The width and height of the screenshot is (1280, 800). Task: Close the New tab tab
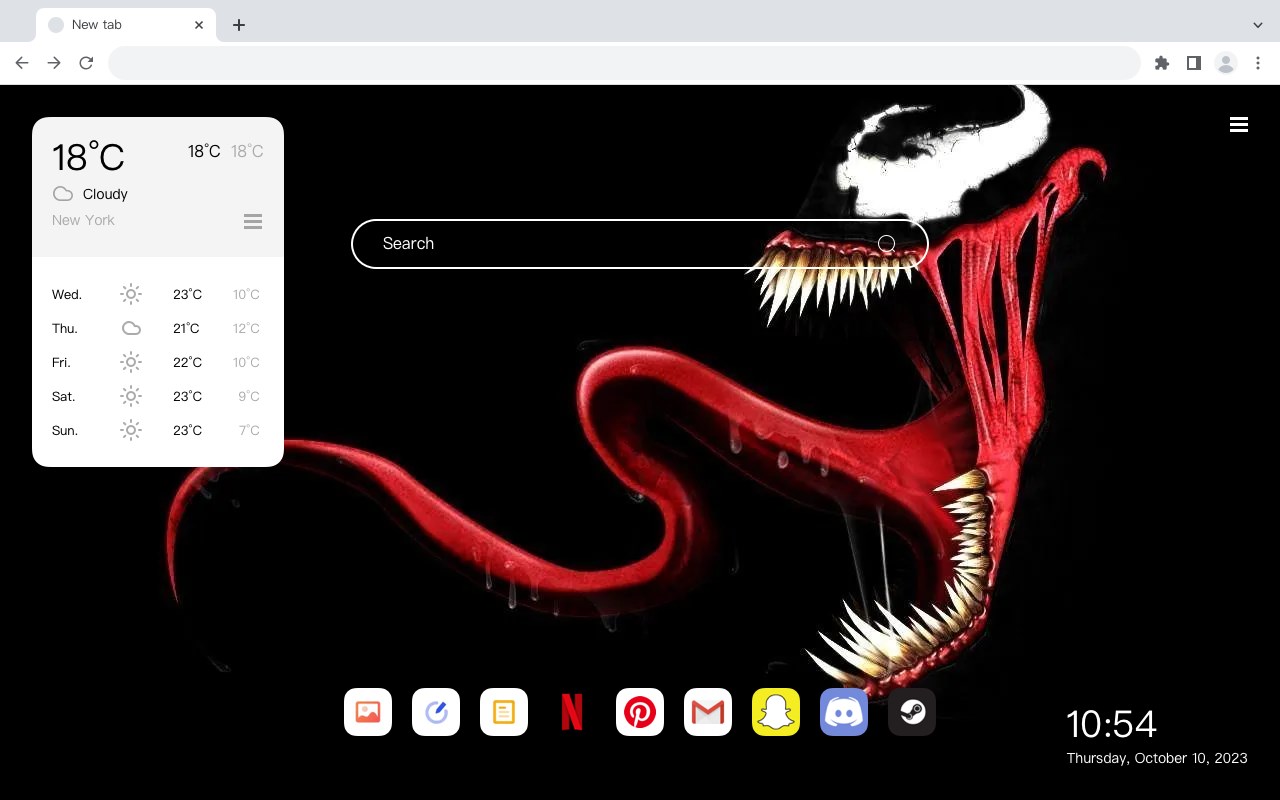[x=199, y=25]
